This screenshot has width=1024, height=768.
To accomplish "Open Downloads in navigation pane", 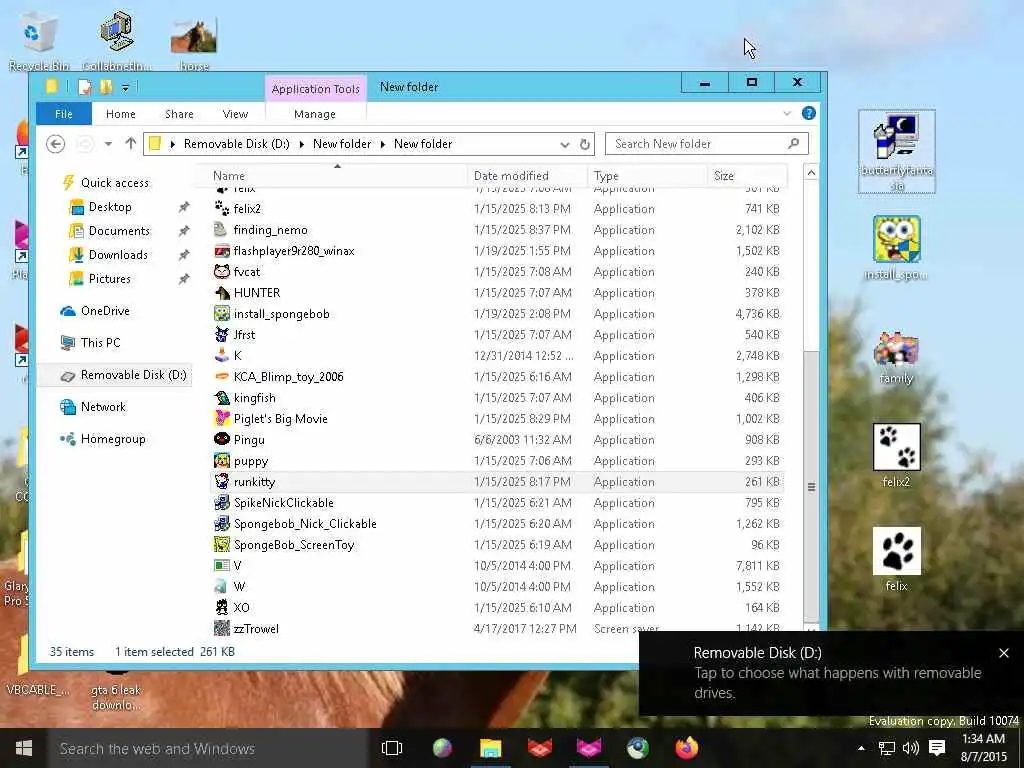I will 118,255.
